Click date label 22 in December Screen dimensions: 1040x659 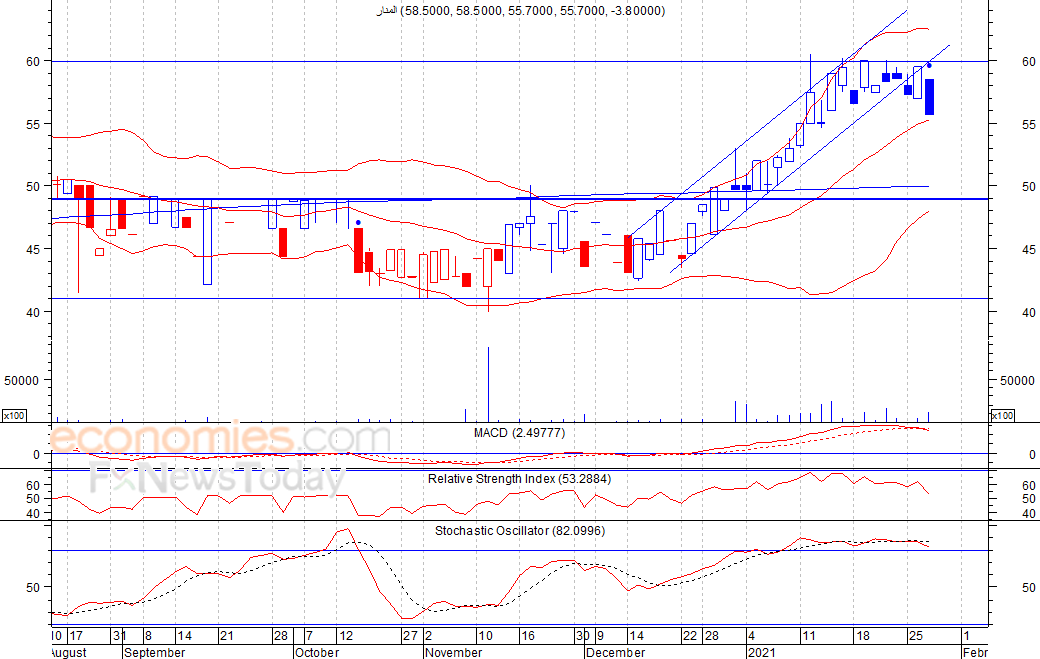(690, 636)
